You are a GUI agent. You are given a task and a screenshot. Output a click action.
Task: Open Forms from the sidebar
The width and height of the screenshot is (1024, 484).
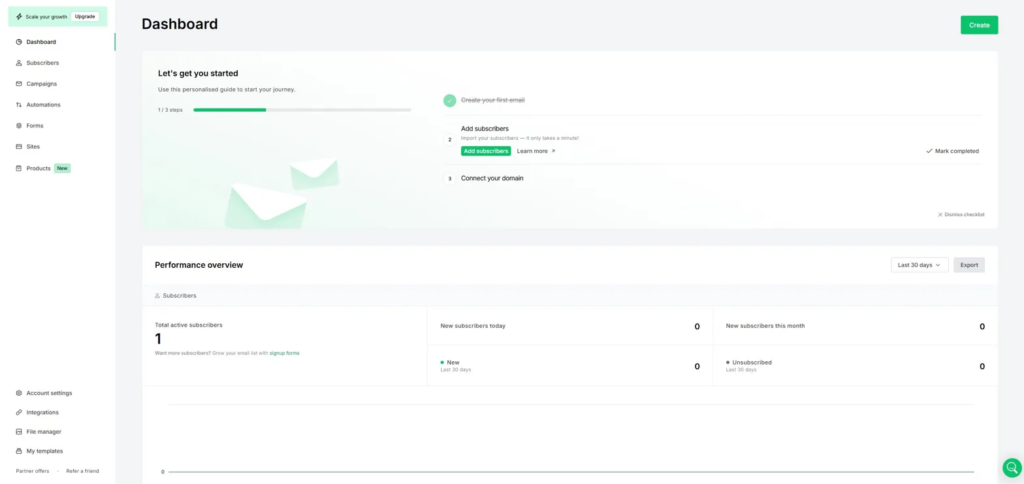pos(35,125)
